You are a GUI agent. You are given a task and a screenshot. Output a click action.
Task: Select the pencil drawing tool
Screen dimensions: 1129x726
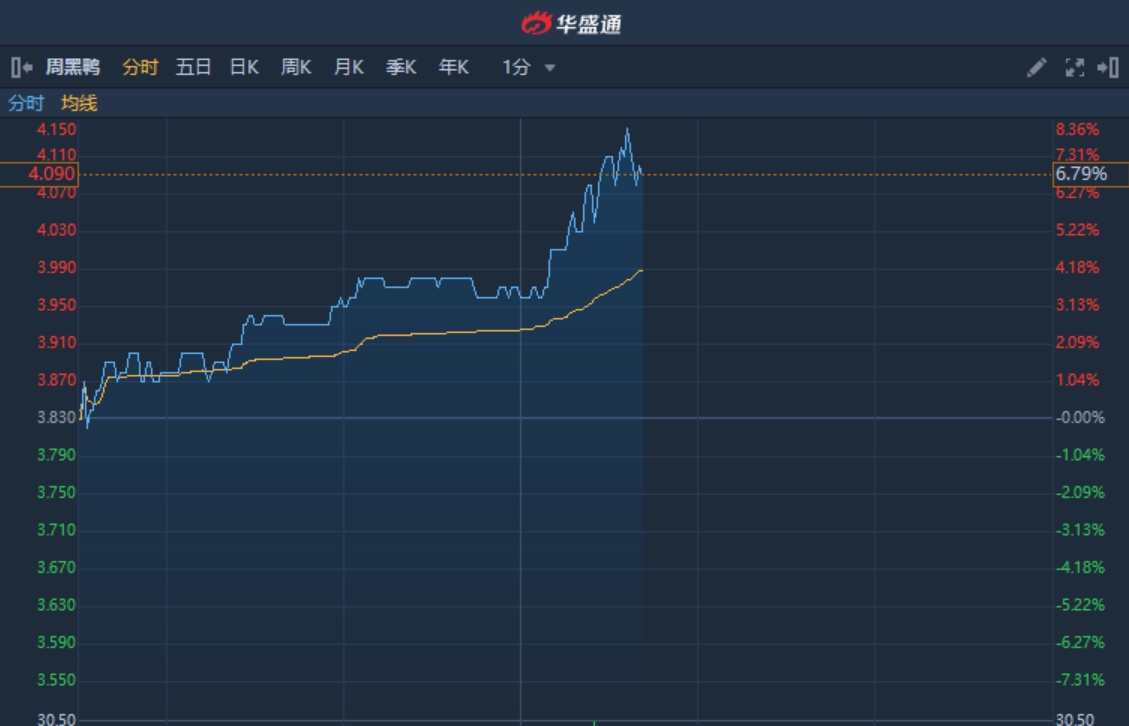point(1036,67)
